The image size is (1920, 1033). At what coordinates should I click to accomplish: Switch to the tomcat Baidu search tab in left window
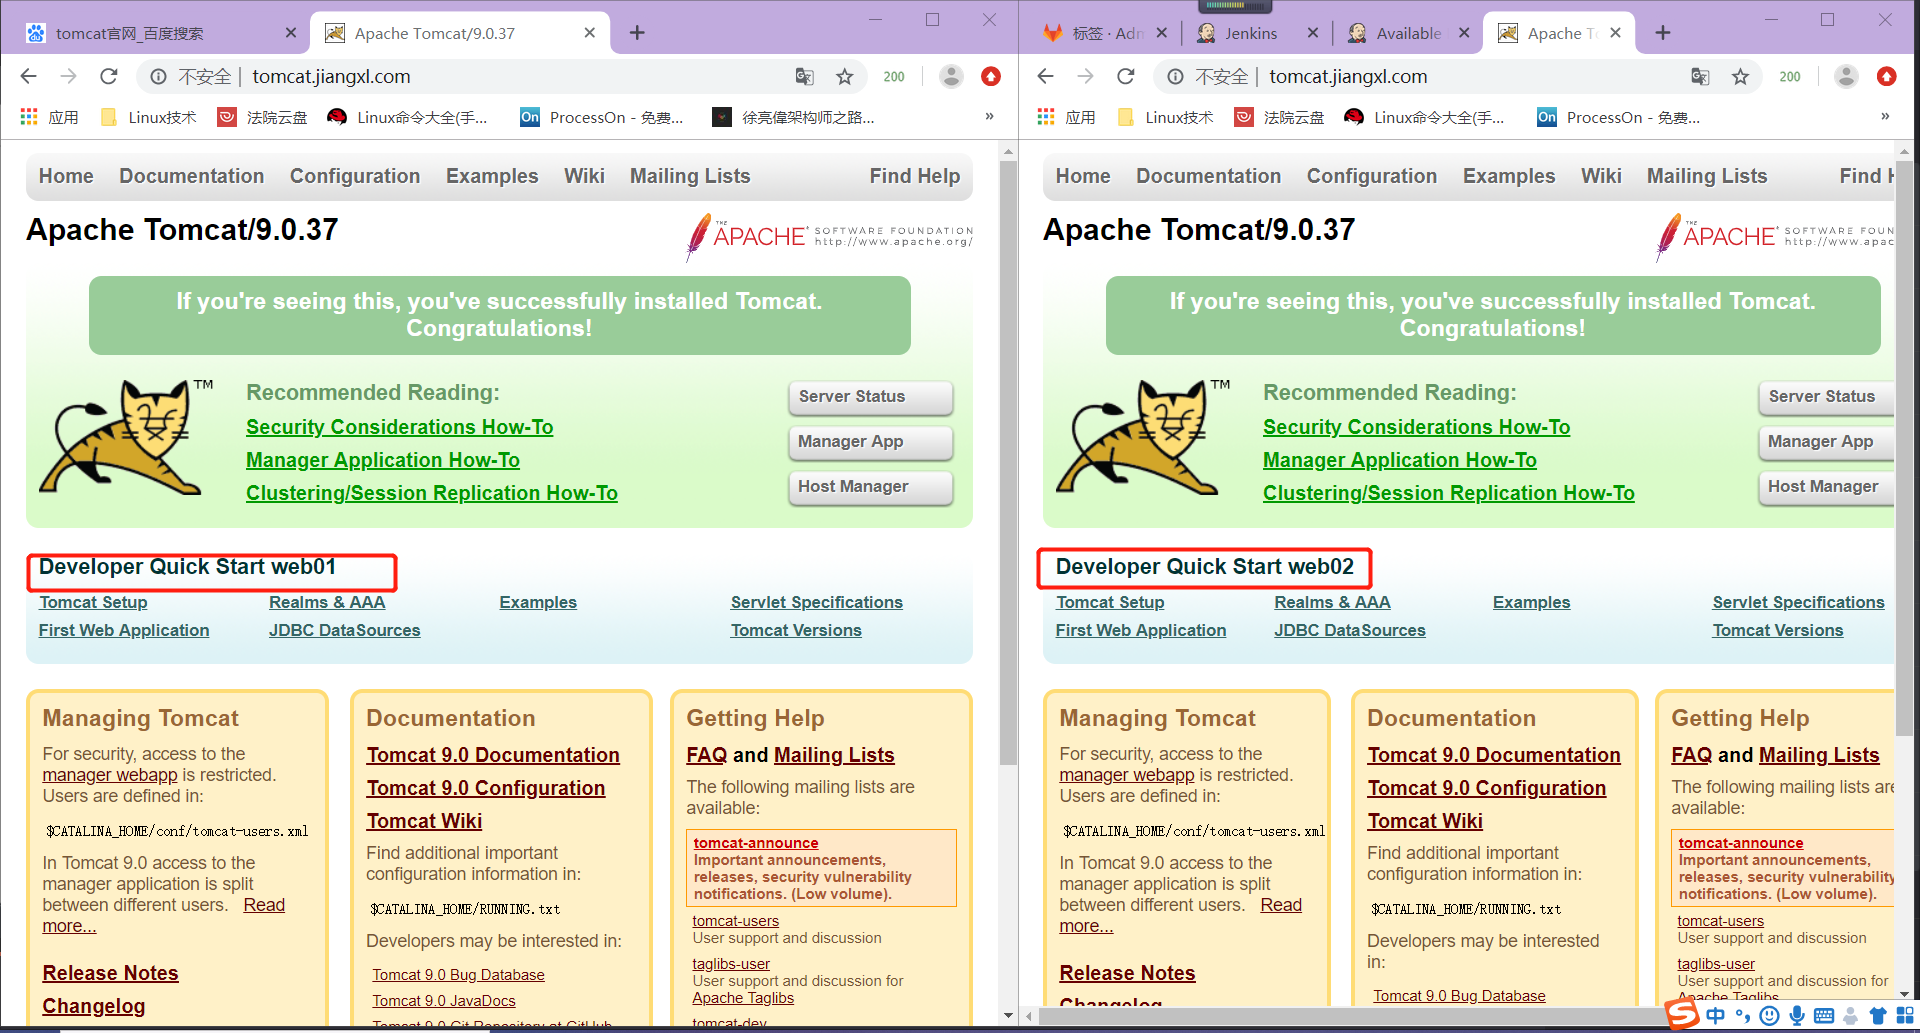pos(160,33)
